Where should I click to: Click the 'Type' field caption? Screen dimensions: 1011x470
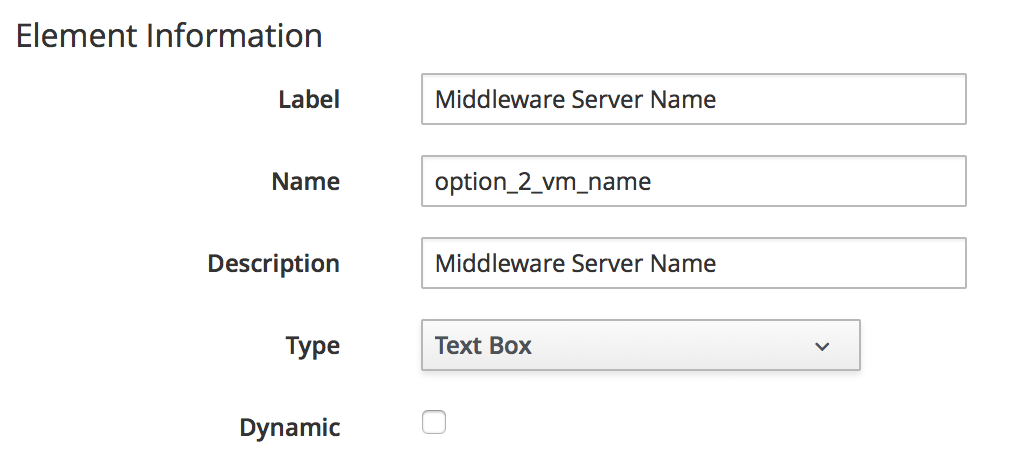pyautogui.click(x=312, y=346)
